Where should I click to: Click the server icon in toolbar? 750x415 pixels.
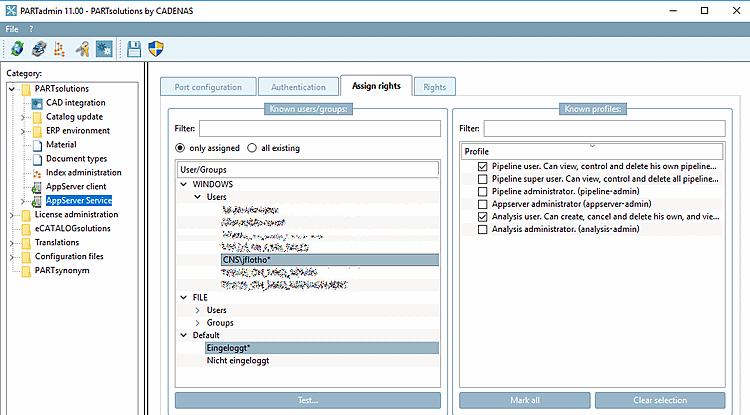click(39, 48)
